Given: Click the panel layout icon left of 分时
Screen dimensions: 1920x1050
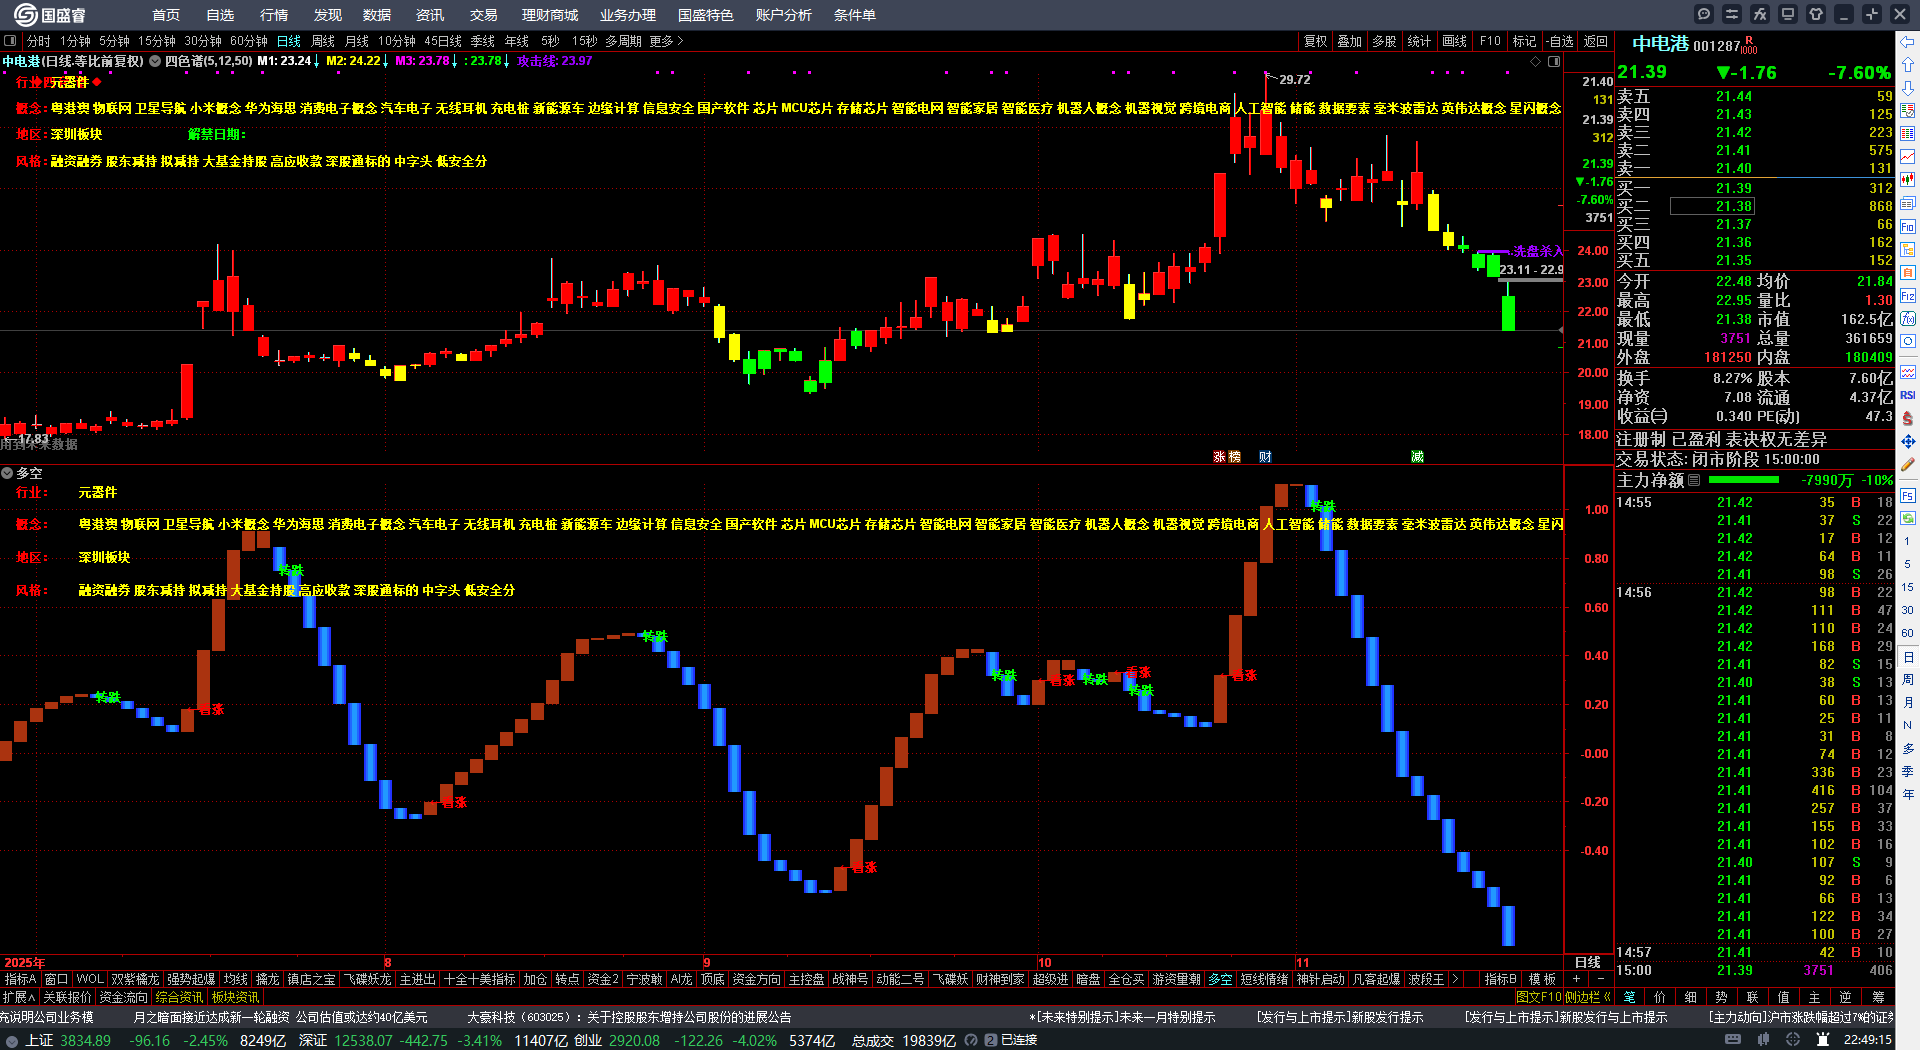Looking at the screenshot, I should pyautogui.click(x=10, y=41).
